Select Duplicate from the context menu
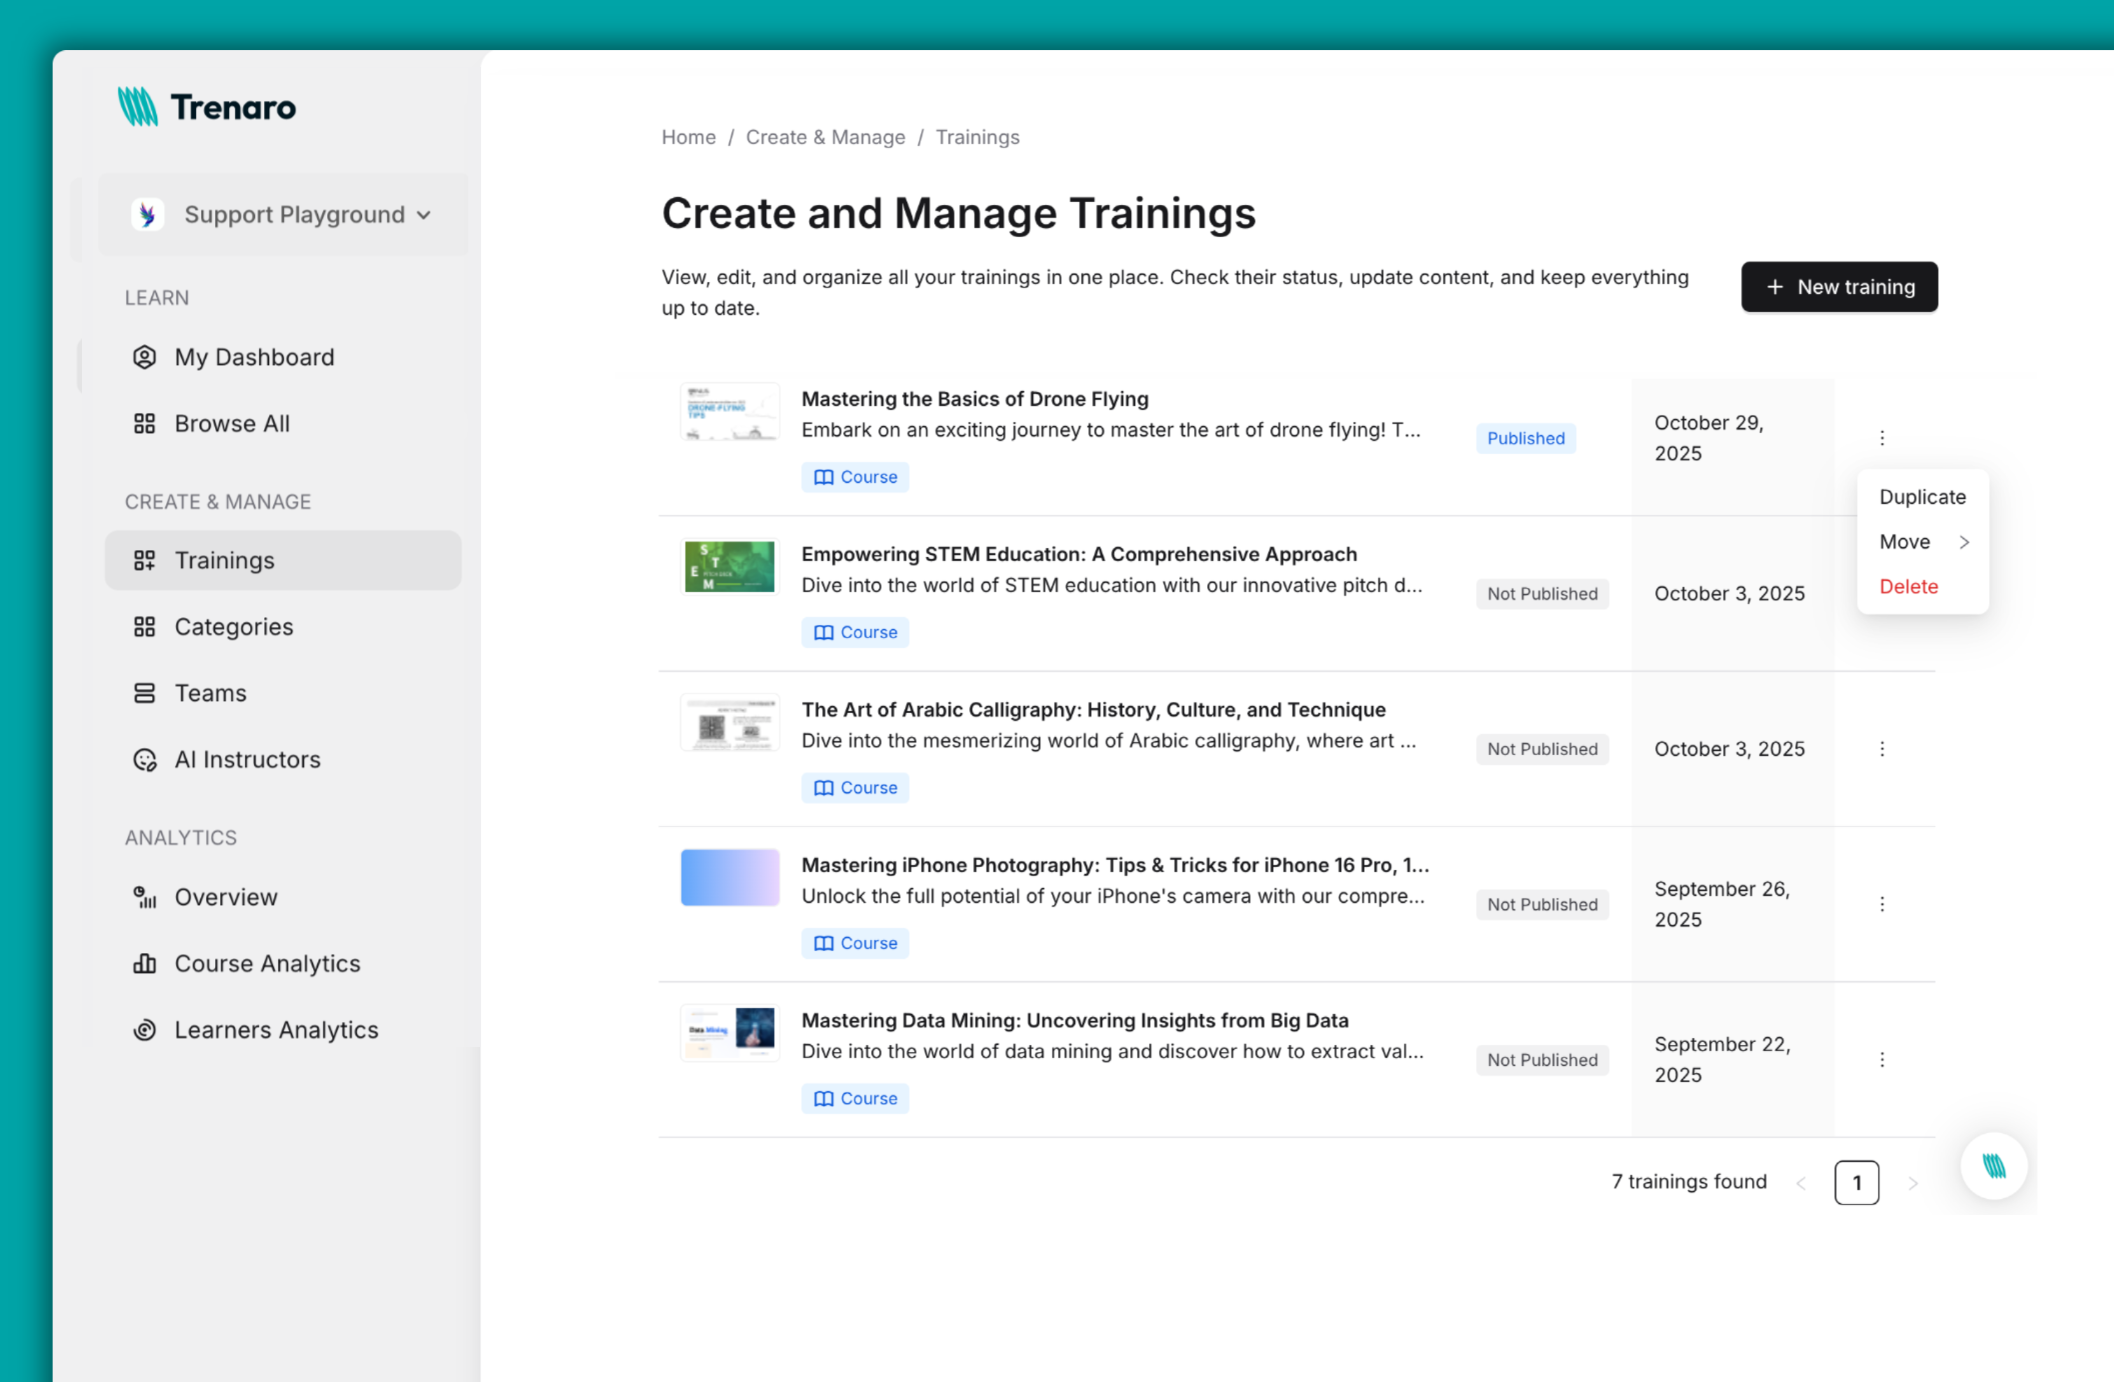The height and width of the screenshot is (1382, 2114). point(1922,496)
